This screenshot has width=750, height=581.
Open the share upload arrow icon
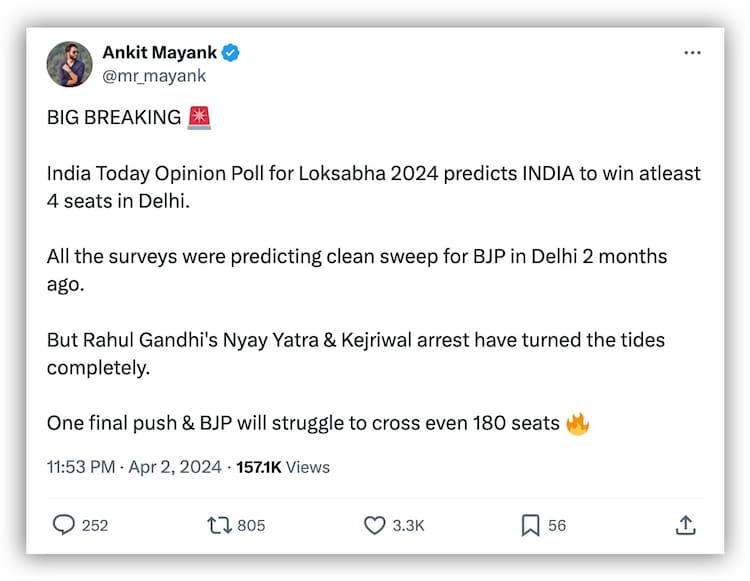click(686, 525)
